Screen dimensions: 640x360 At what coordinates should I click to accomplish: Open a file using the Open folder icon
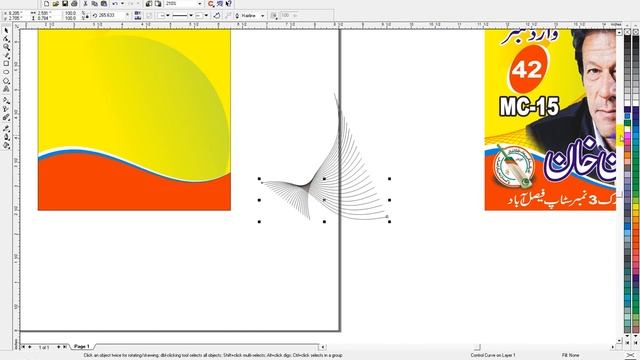[56, 4]
